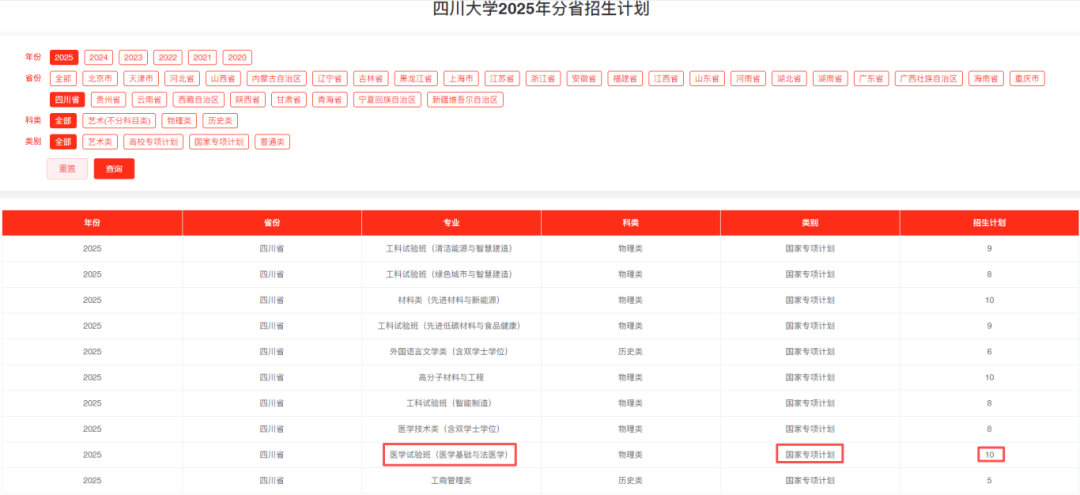Click 工科试验班（绿色城市与智慧建造）major cell
This screenshot has width=1080, height=495.
click(450, 274)
